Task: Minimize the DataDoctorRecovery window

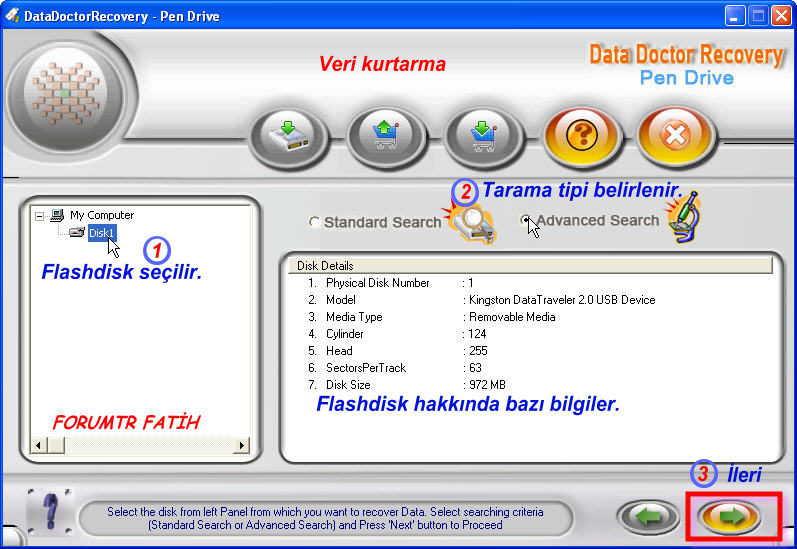Action: (734, 16)
